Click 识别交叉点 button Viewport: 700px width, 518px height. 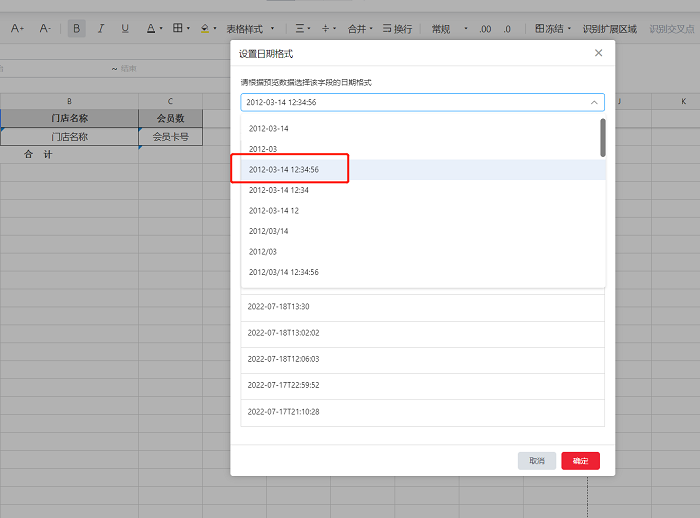click(672, 29)
